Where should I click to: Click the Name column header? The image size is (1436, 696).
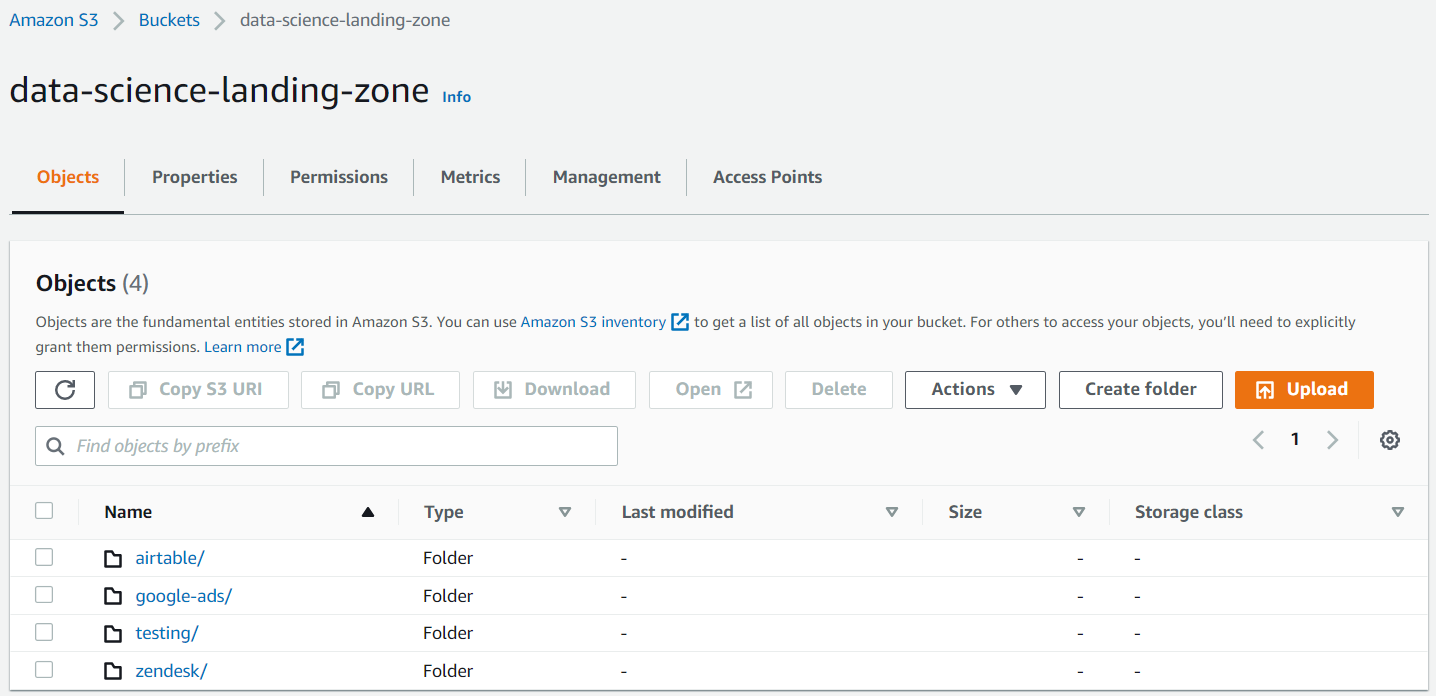click(x=128, y=512)
